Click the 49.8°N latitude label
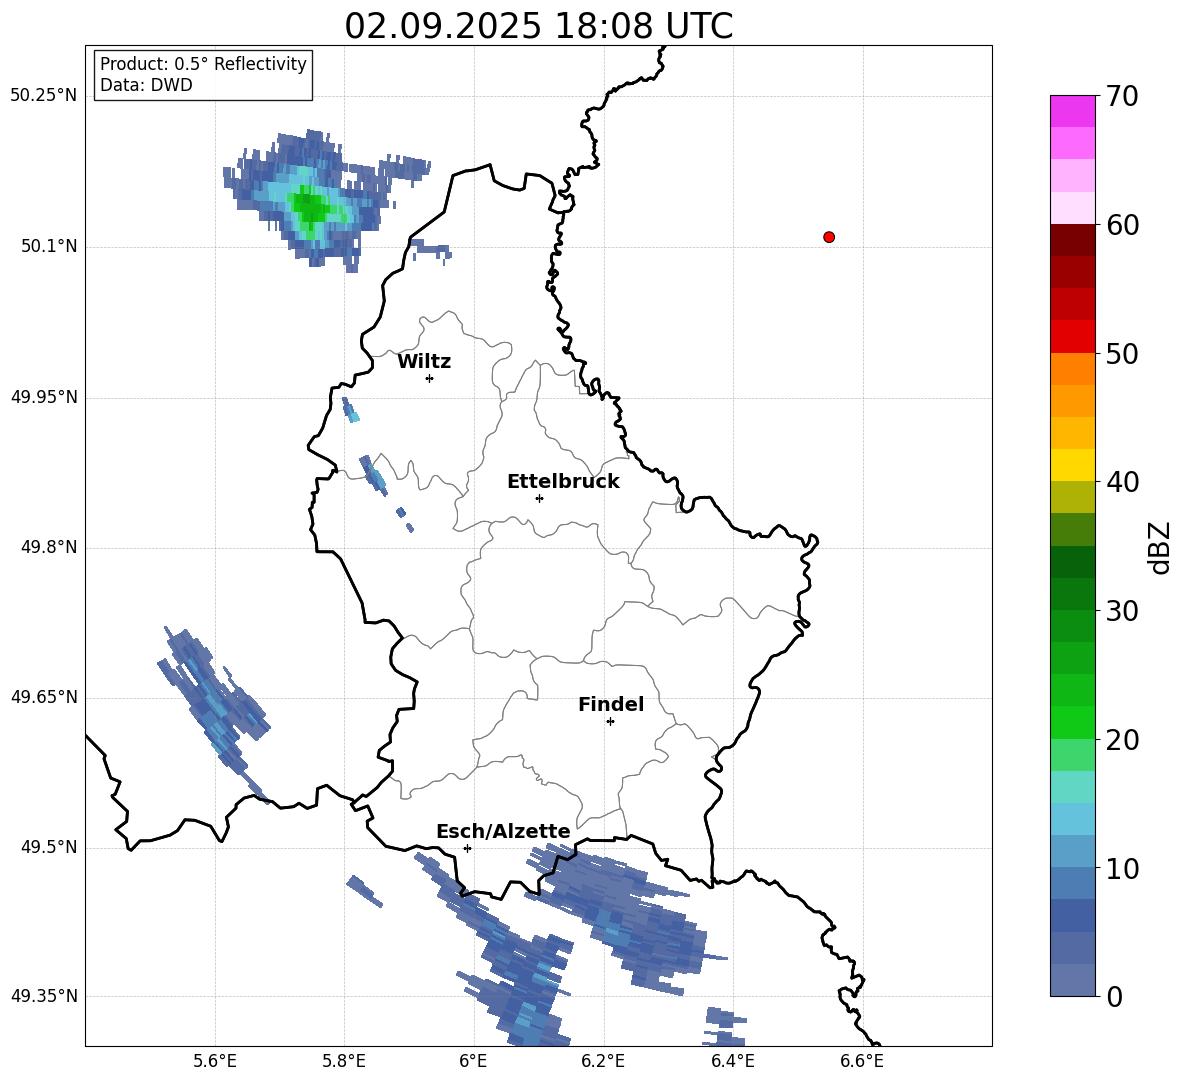 point(50,547)
